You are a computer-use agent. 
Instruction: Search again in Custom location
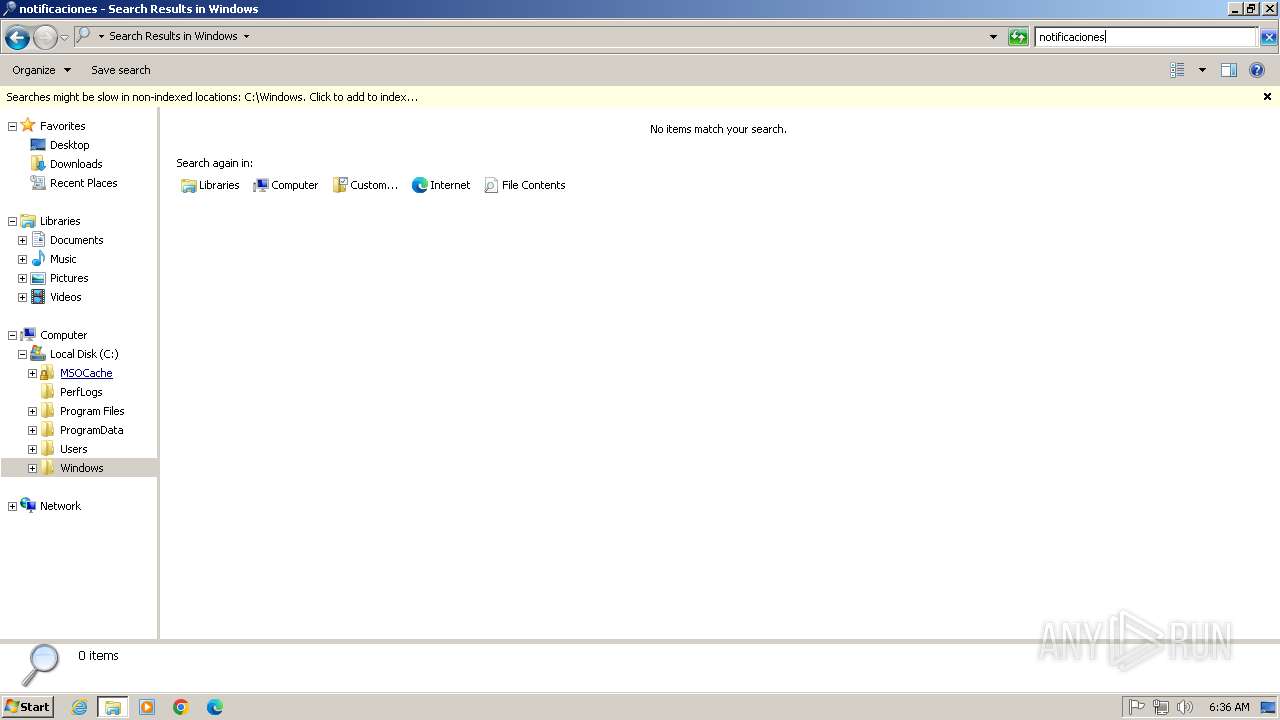pos(365,185)
